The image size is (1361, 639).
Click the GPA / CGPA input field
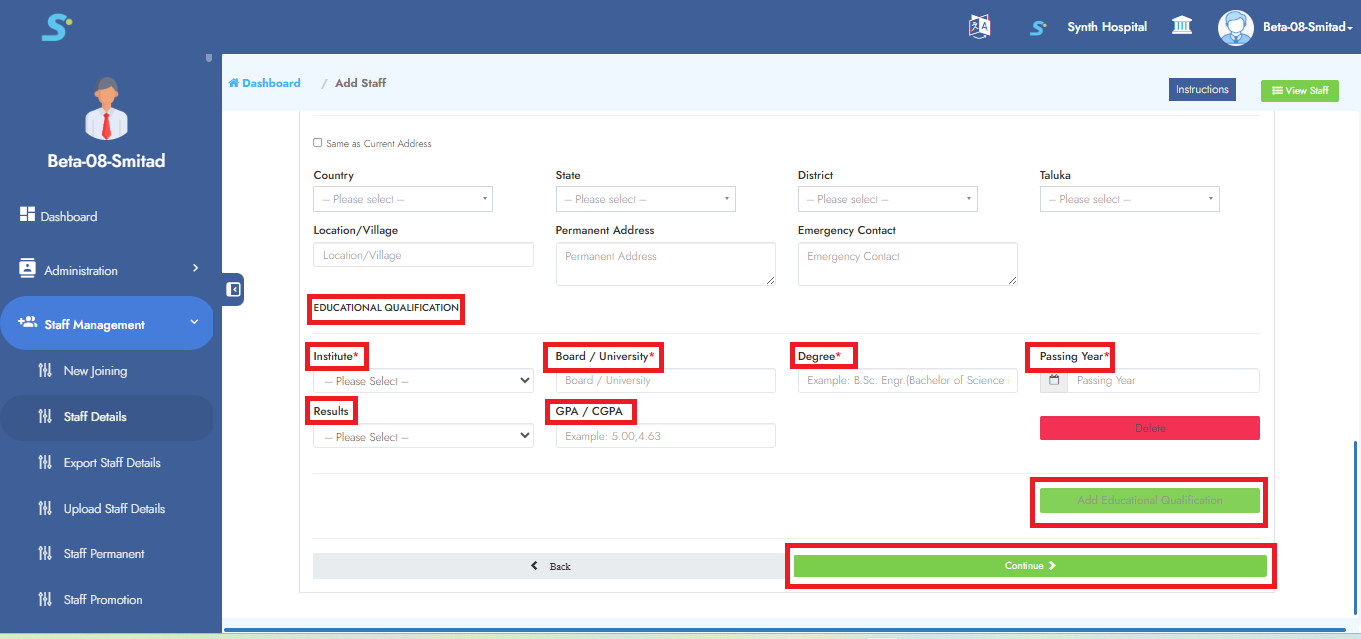tap(665, 436)
